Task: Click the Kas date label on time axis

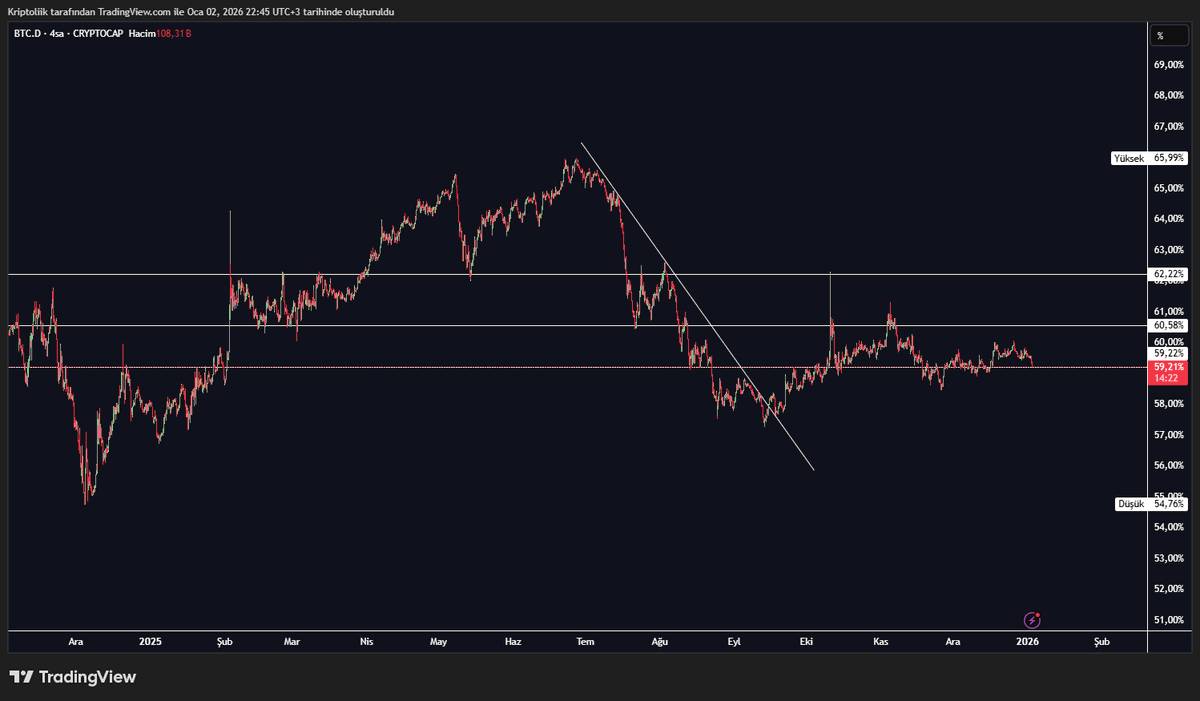Action: coord(881,641)
